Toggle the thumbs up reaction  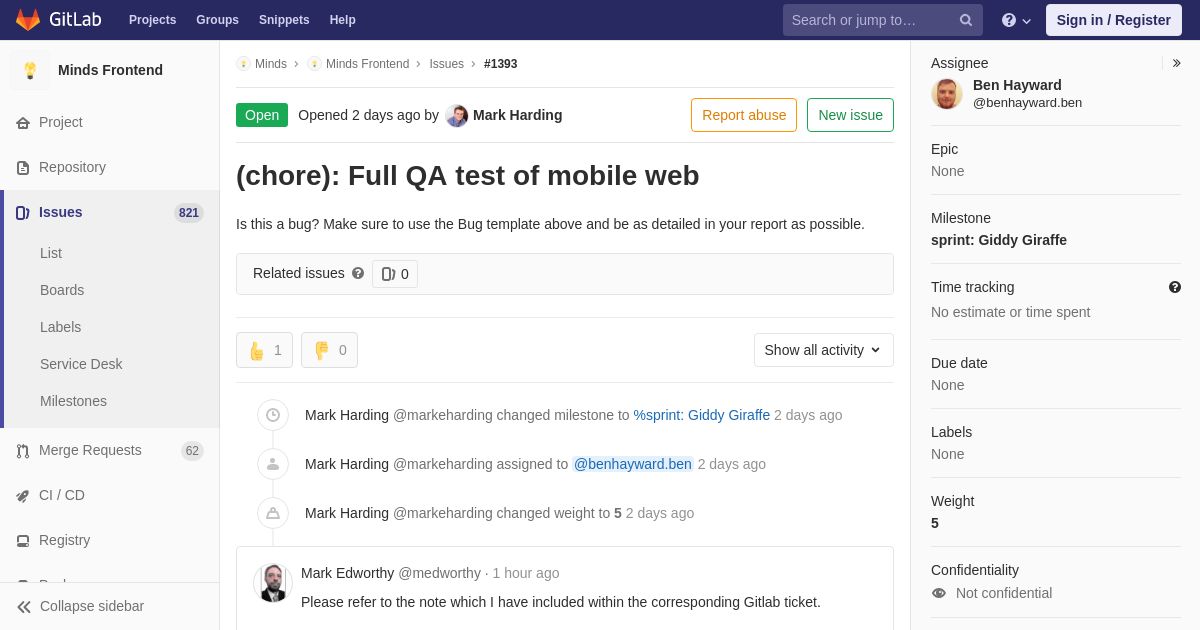tap(264, 350)
